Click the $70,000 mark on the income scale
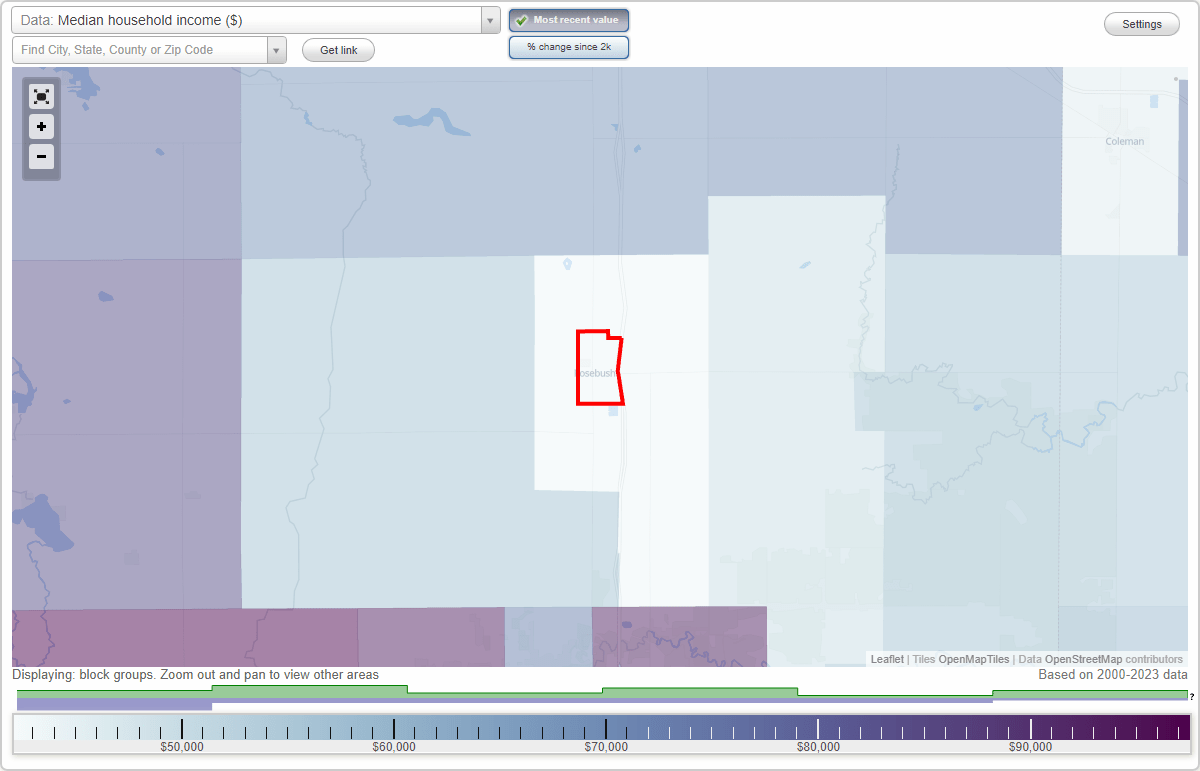1200x771 pixels. coord(608,731)
